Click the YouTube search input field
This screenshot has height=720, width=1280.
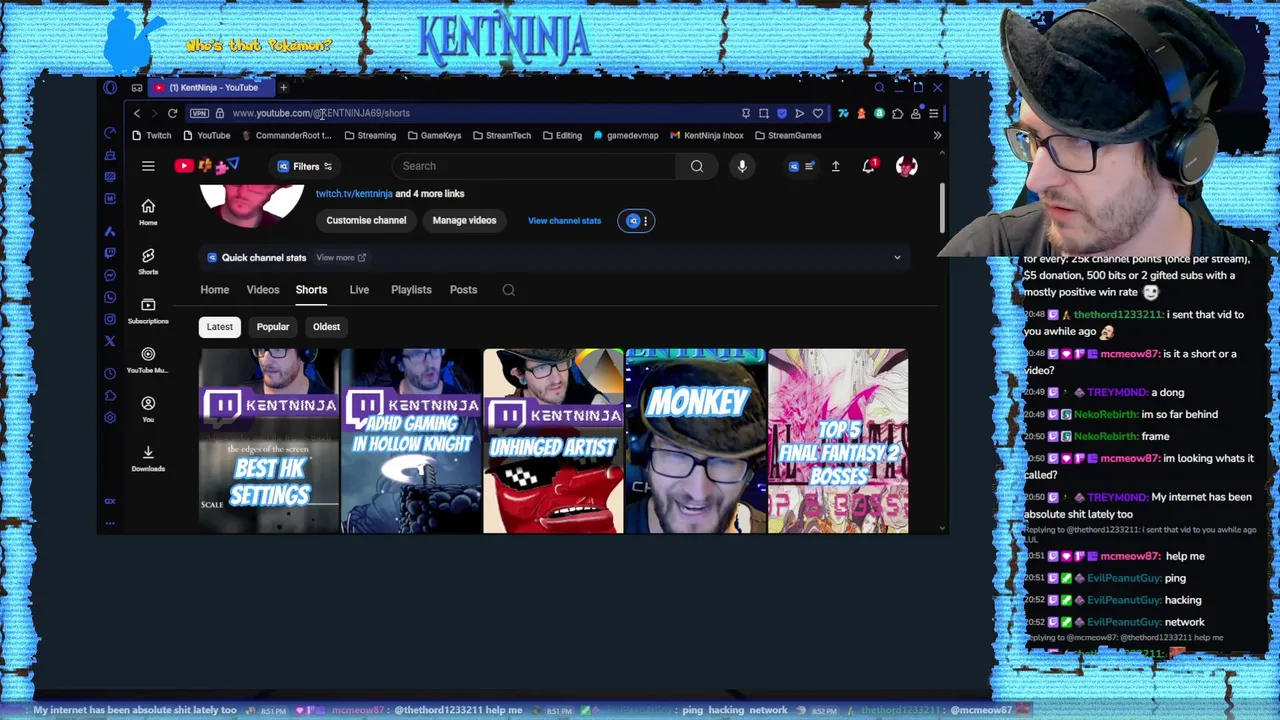(x=535, y=166)
